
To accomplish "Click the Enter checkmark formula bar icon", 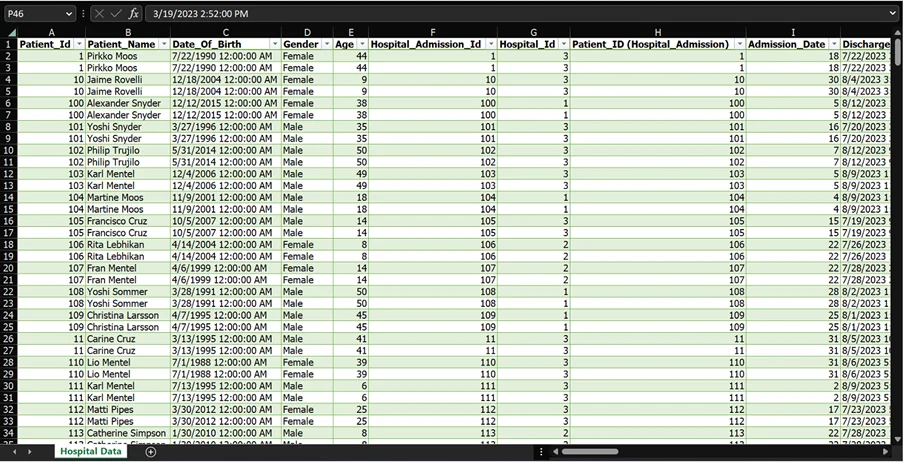I will (116, 14).
